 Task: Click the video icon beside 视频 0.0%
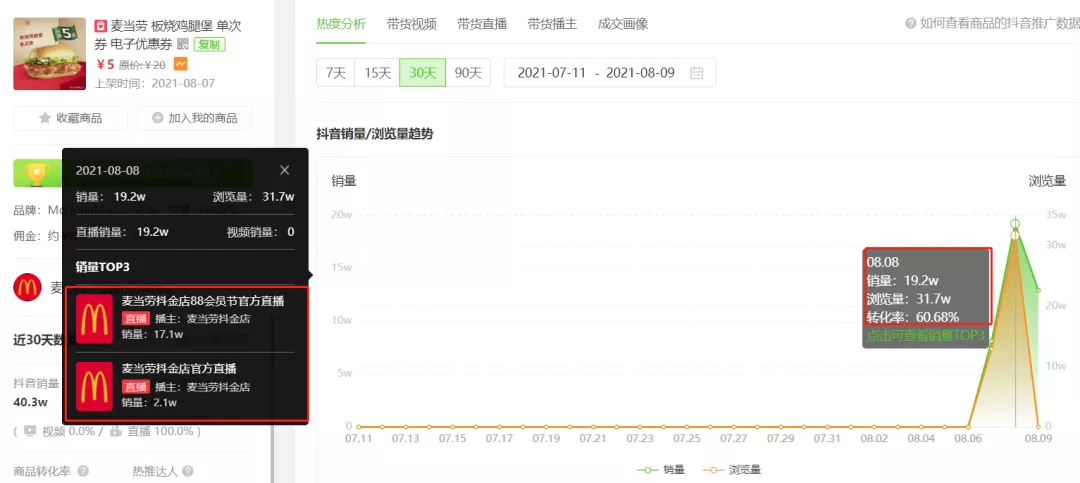30,431
